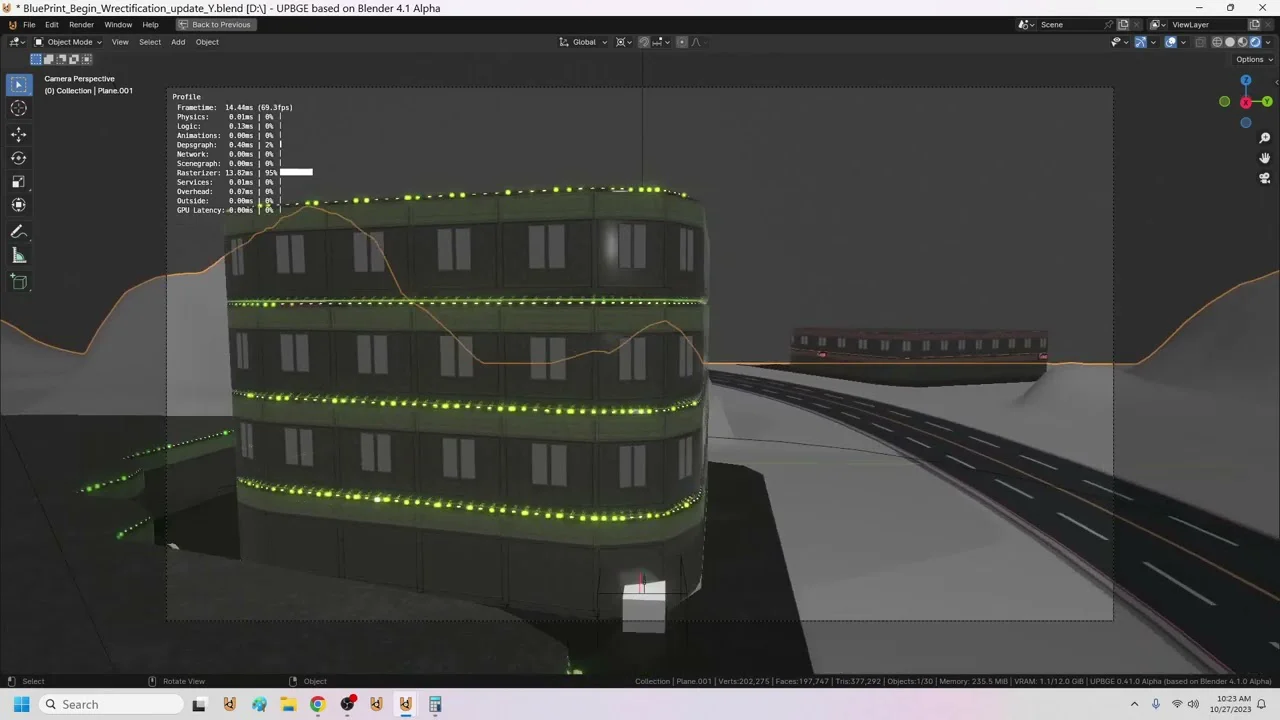
Task: Activate the Scale tool
Action: click(19, 181)
